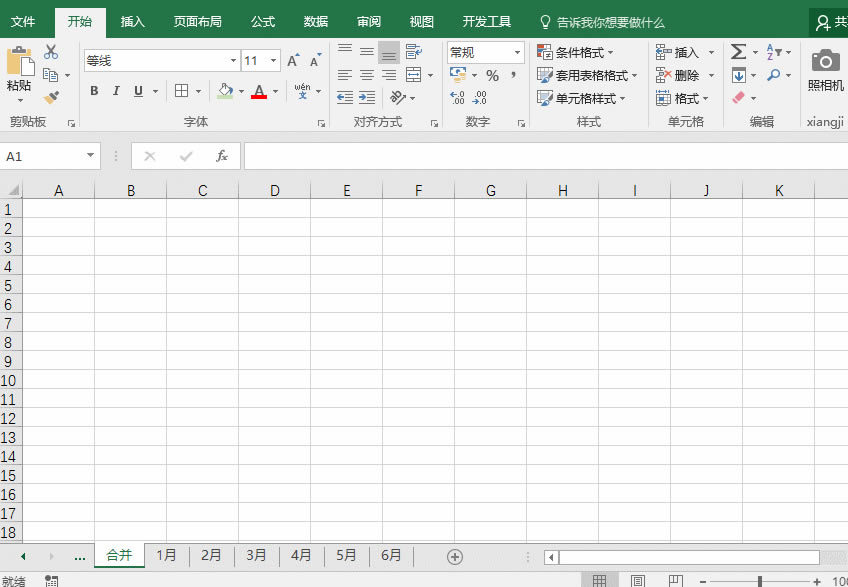Click the zoom slider handle
Screen dimensions: 848x587
coord(760,581)
